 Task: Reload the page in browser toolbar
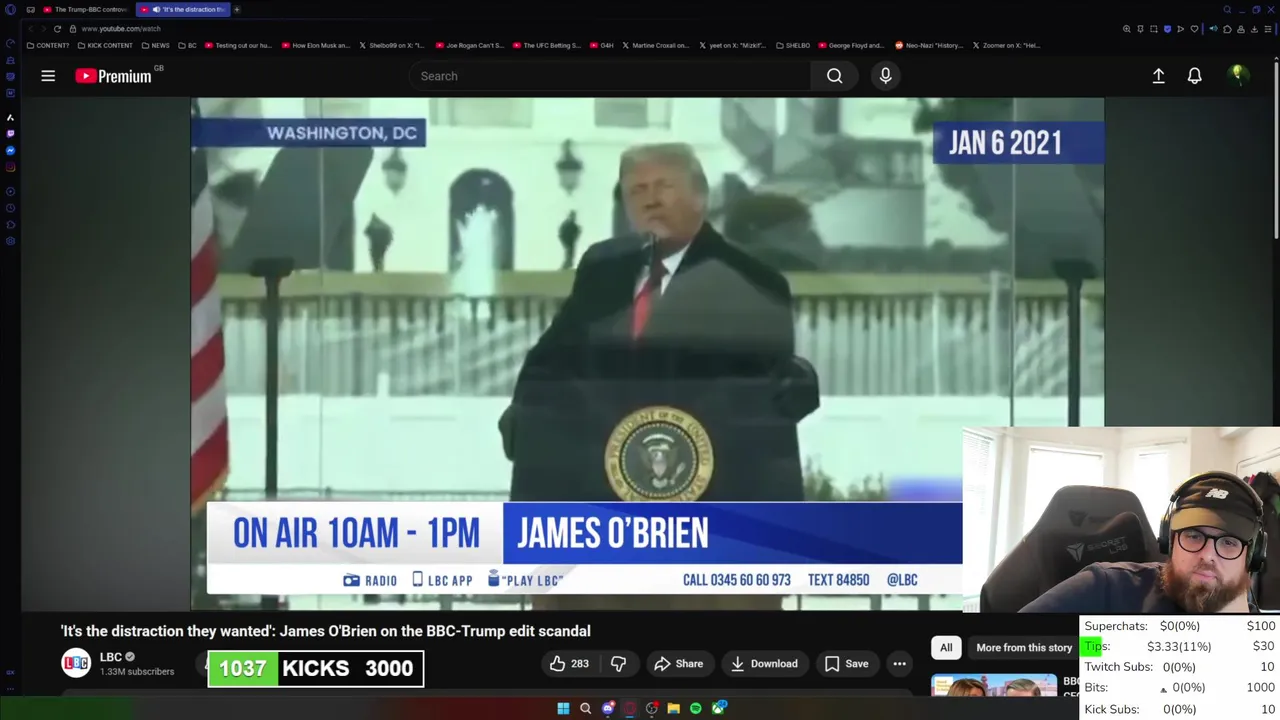57,28
